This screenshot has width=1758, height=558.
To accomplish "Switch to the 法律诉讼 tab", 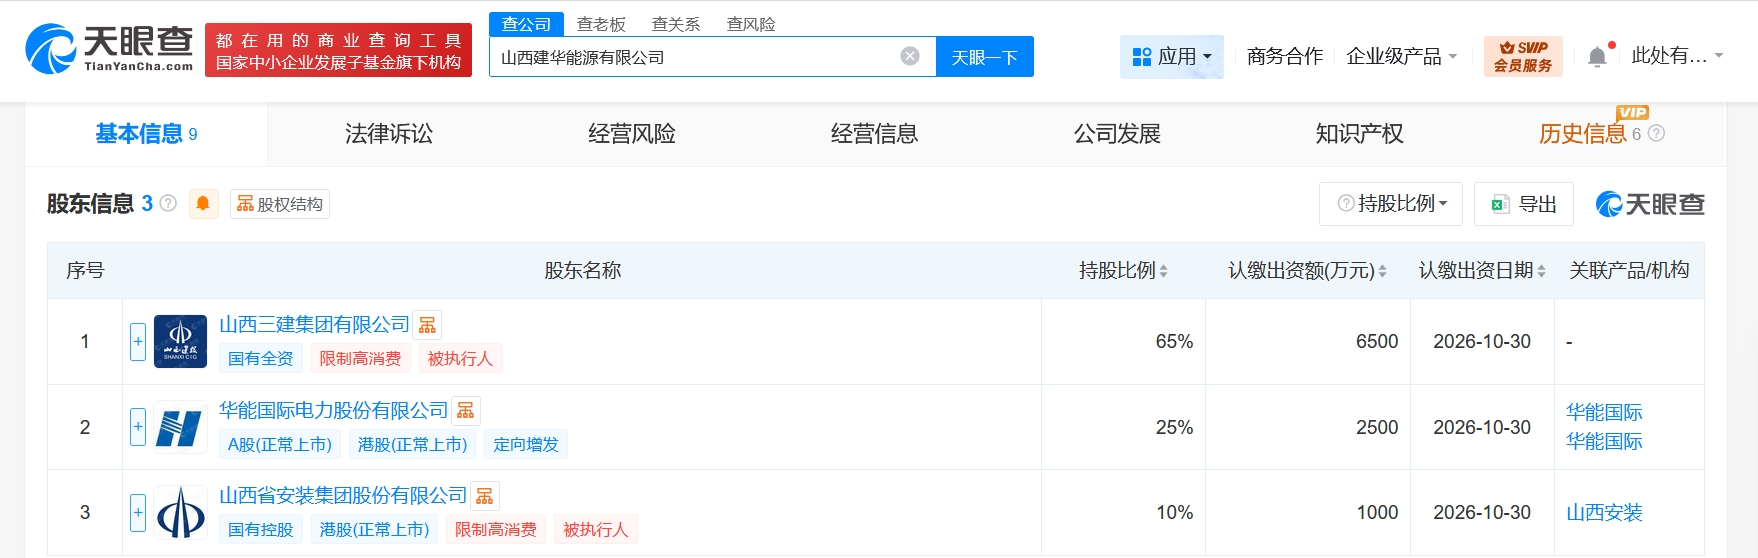I will pos(389,134).
